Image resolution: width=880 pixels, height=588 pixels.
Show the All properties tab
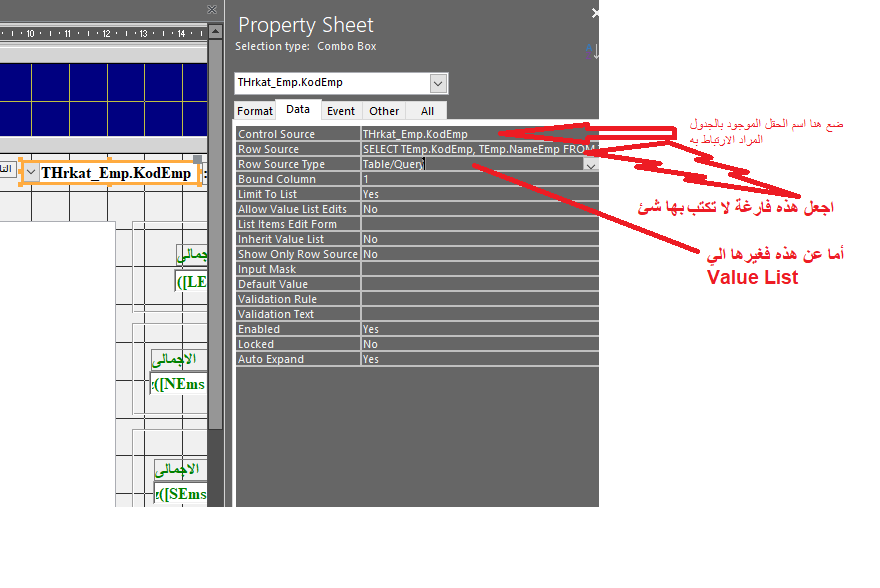pyautogui.click(x=427, y=111)
